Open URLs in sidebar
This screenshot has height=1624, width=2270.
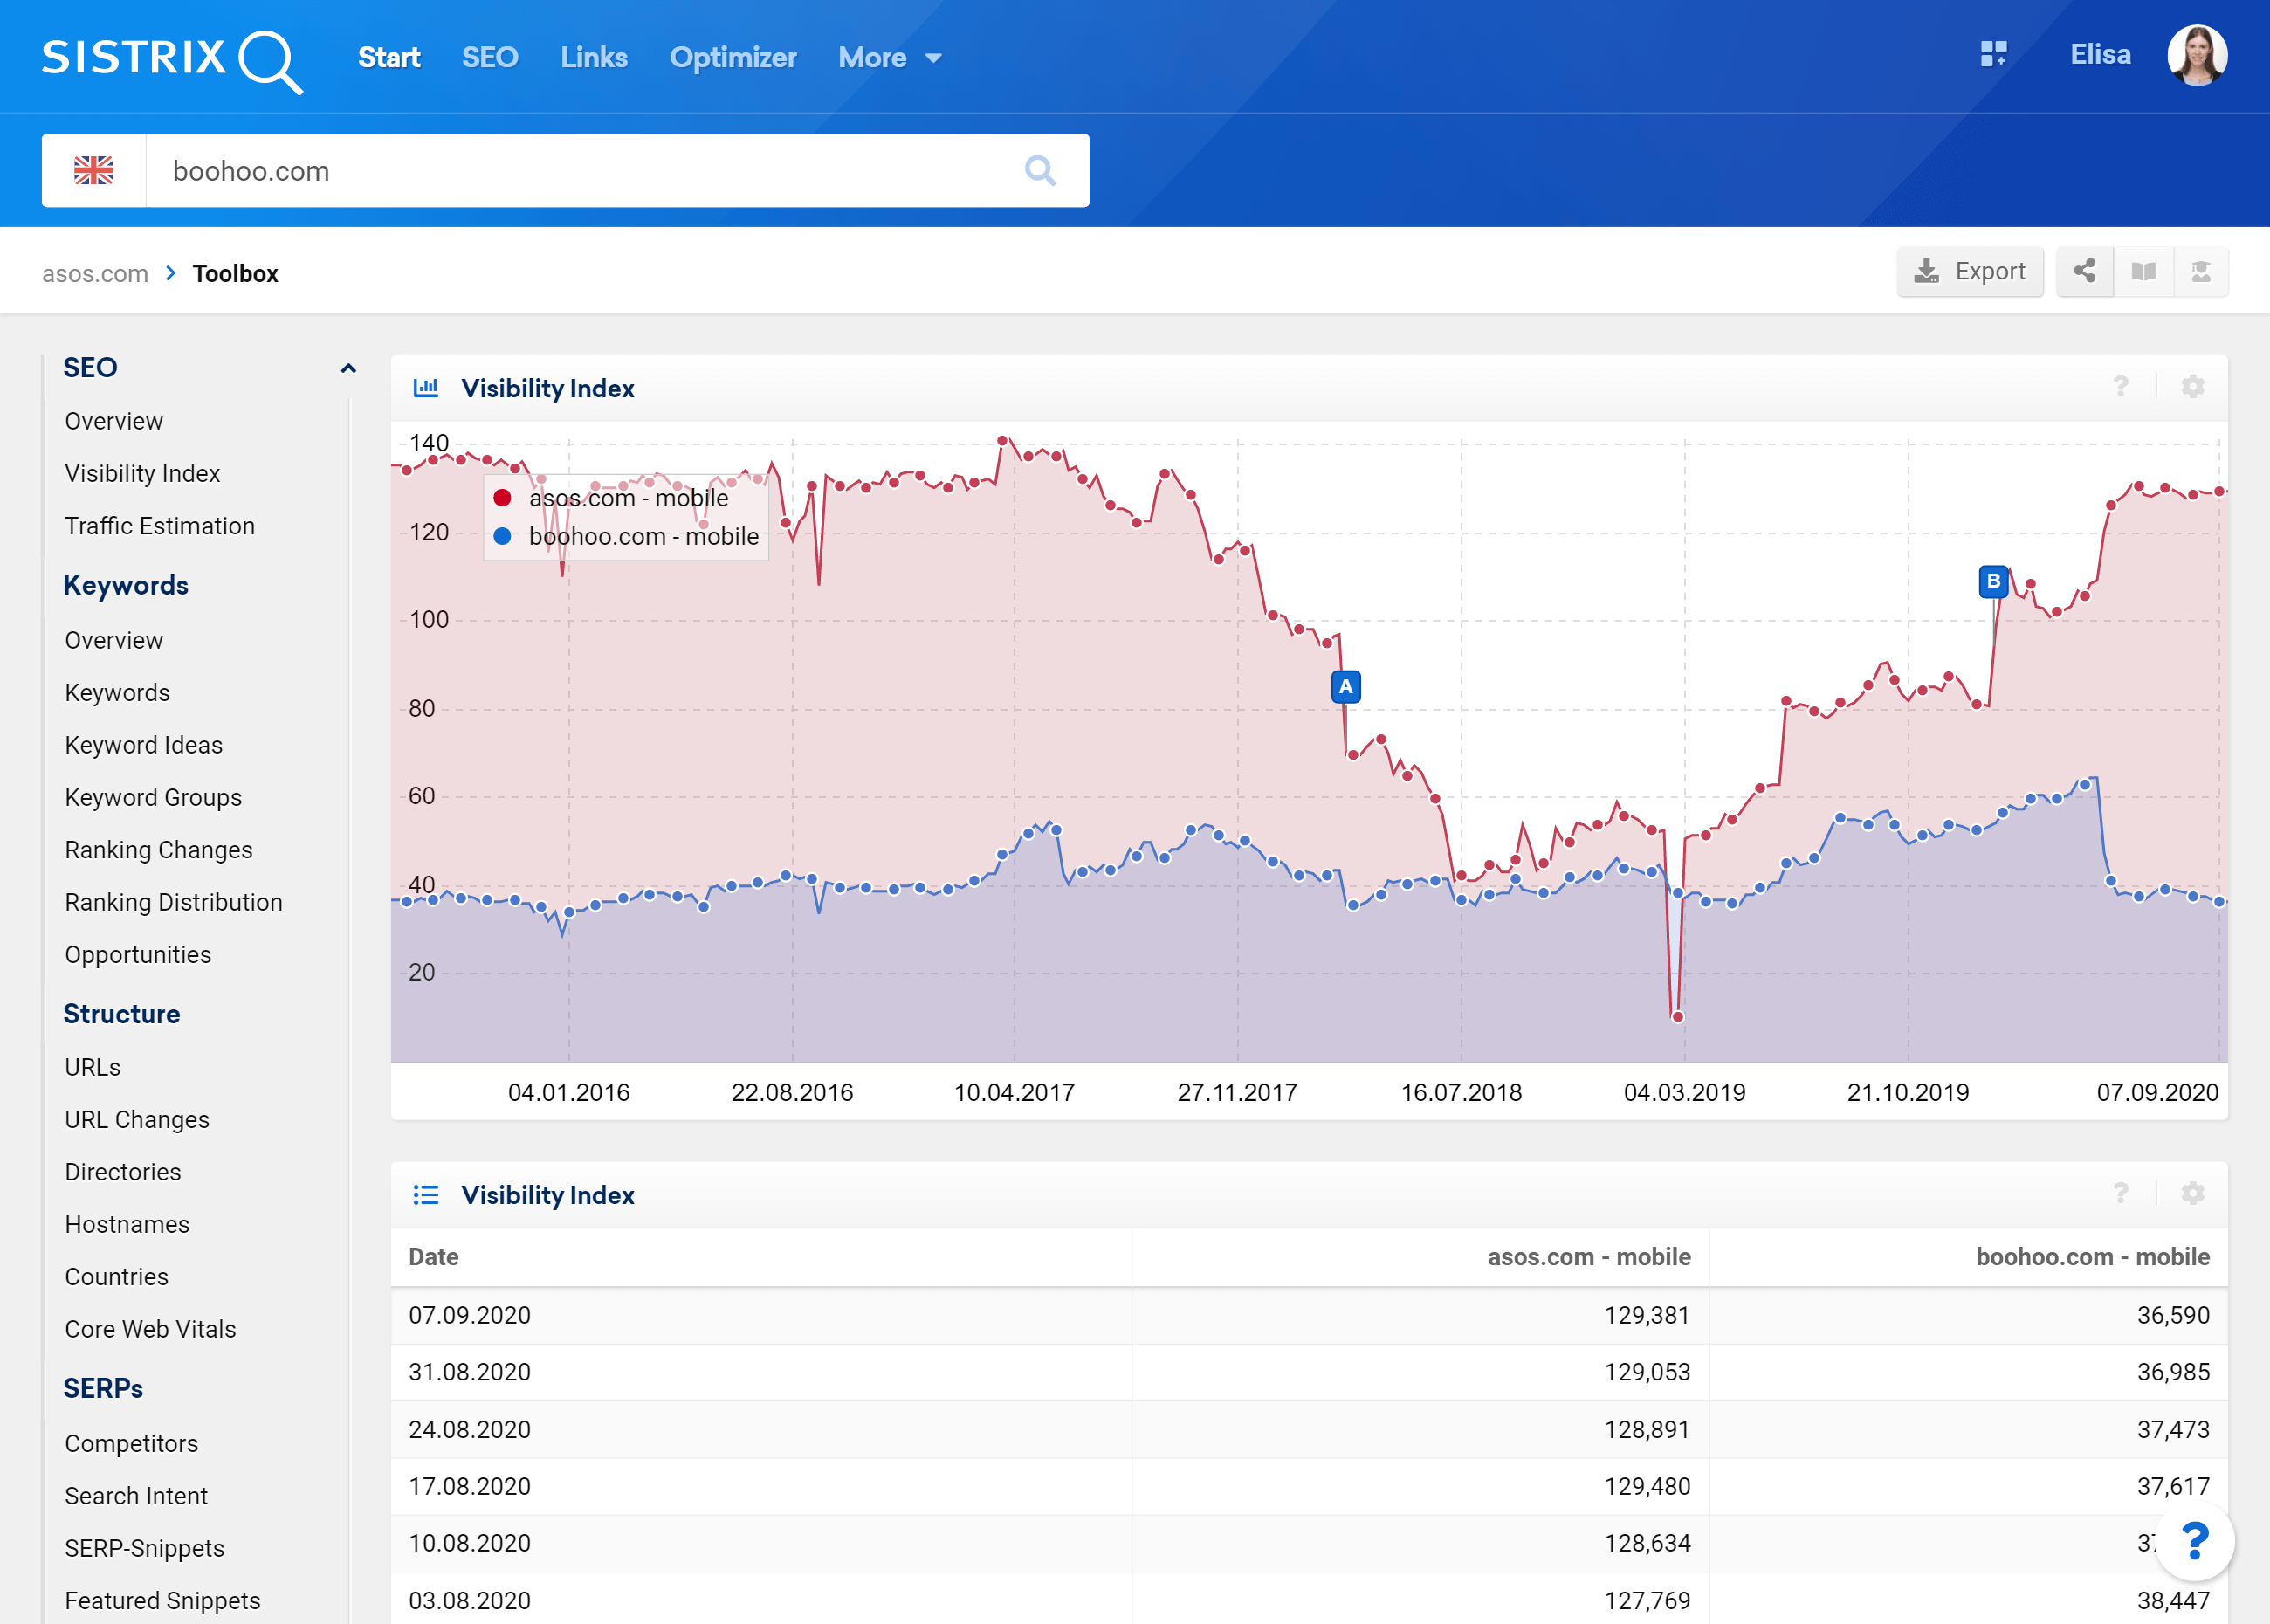coord(93,1067)
